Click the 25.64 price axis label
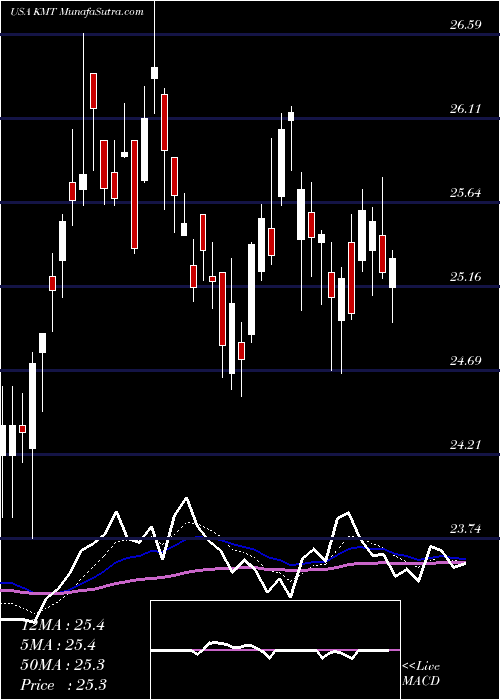The height and width of the screenshot is (700, 500). point(465,193)
